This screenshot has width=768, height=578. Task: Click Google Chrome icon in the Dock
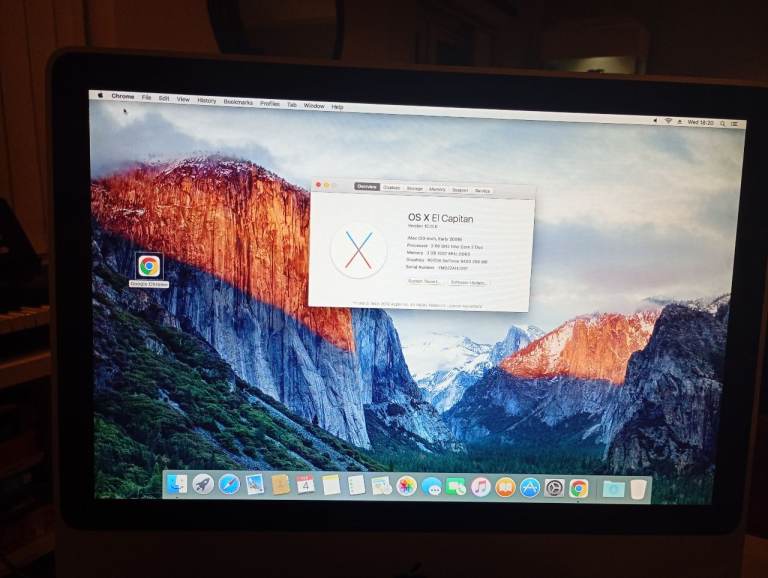click(579, 488)
